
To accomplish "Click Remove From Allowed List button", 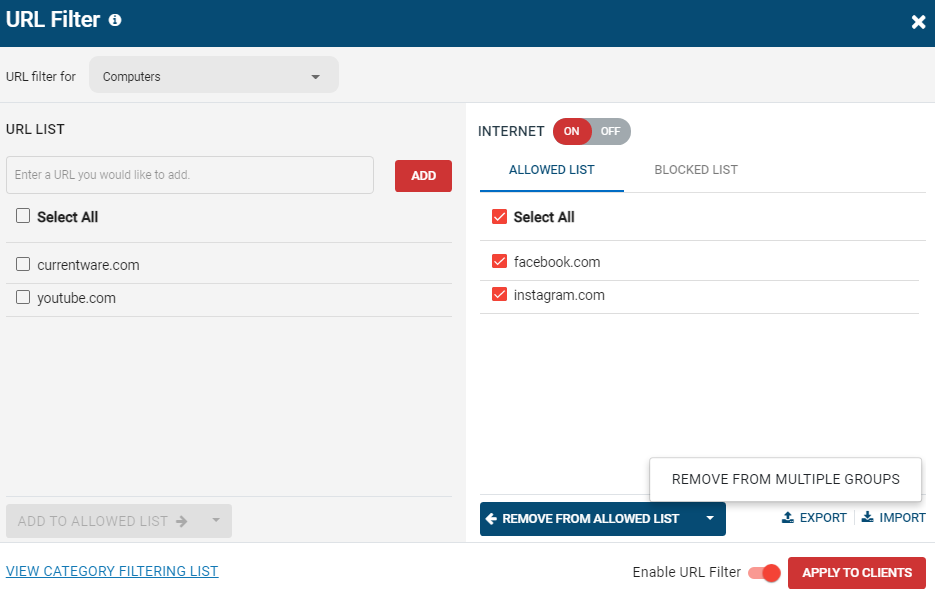I will [x=587, y=519].
